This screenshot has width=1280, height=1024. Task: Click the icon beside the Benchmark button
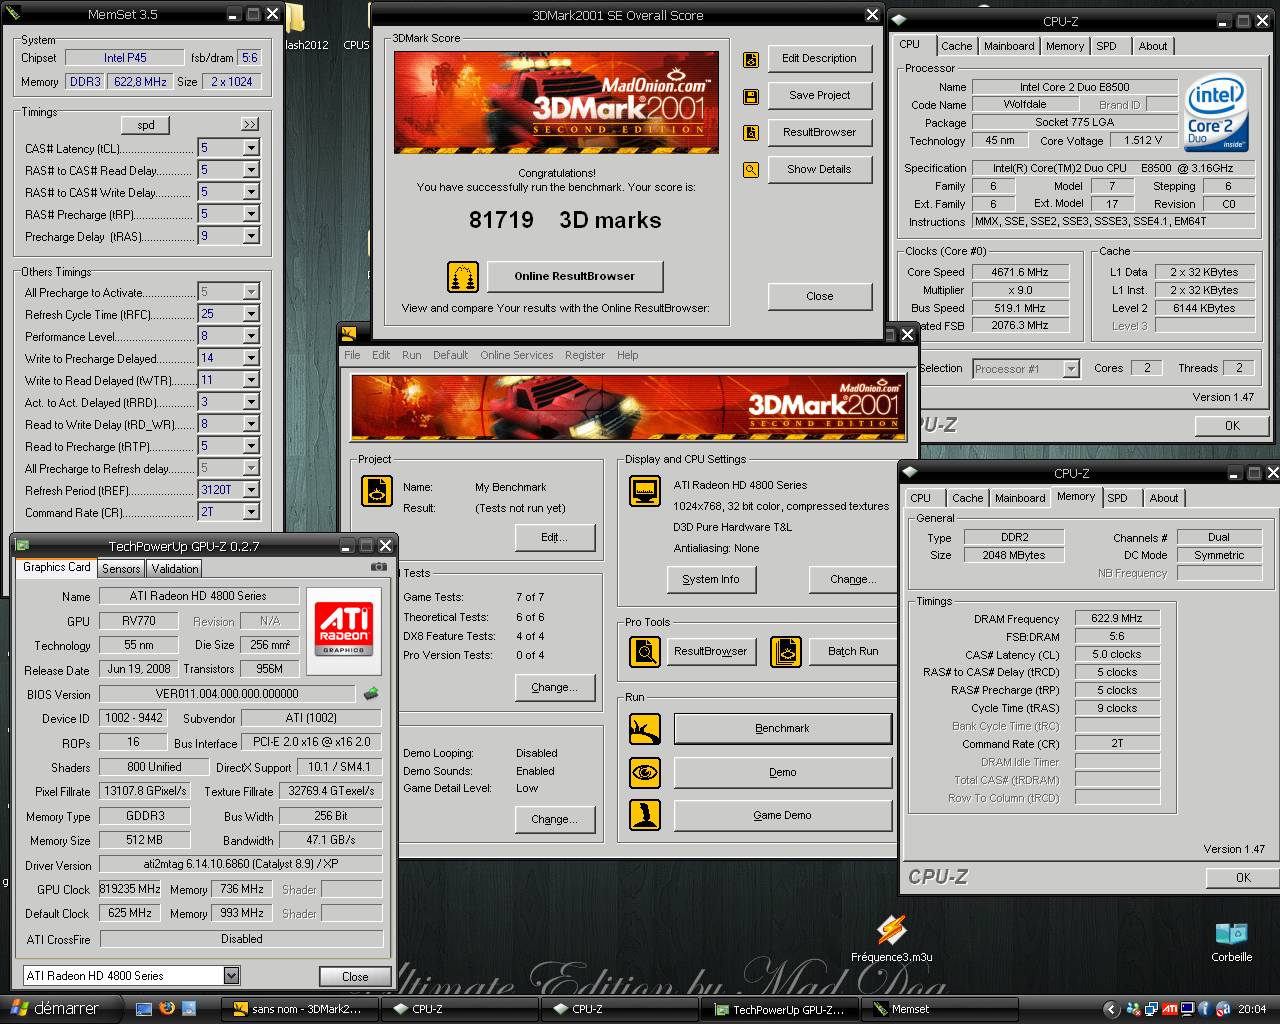645,729
